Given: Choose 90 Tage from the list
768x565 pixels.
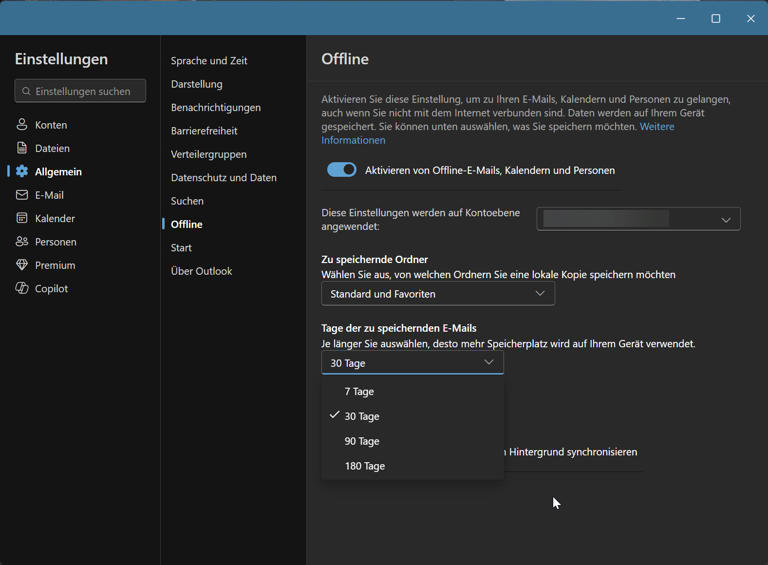Looking at the screenshot, I should (412, 441).
